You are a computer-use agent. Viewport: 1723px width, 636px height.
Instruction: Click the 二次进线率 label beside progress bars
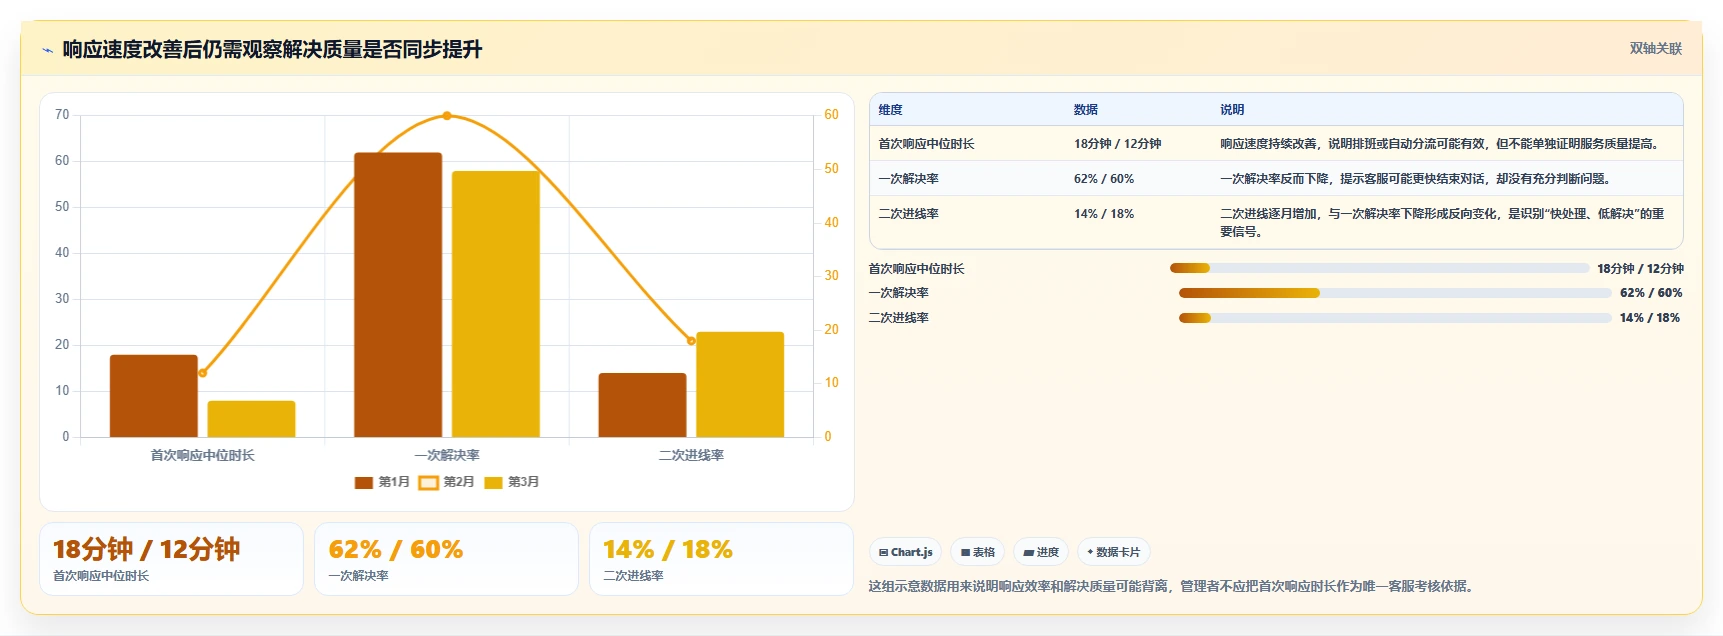(x=898, y=318)
